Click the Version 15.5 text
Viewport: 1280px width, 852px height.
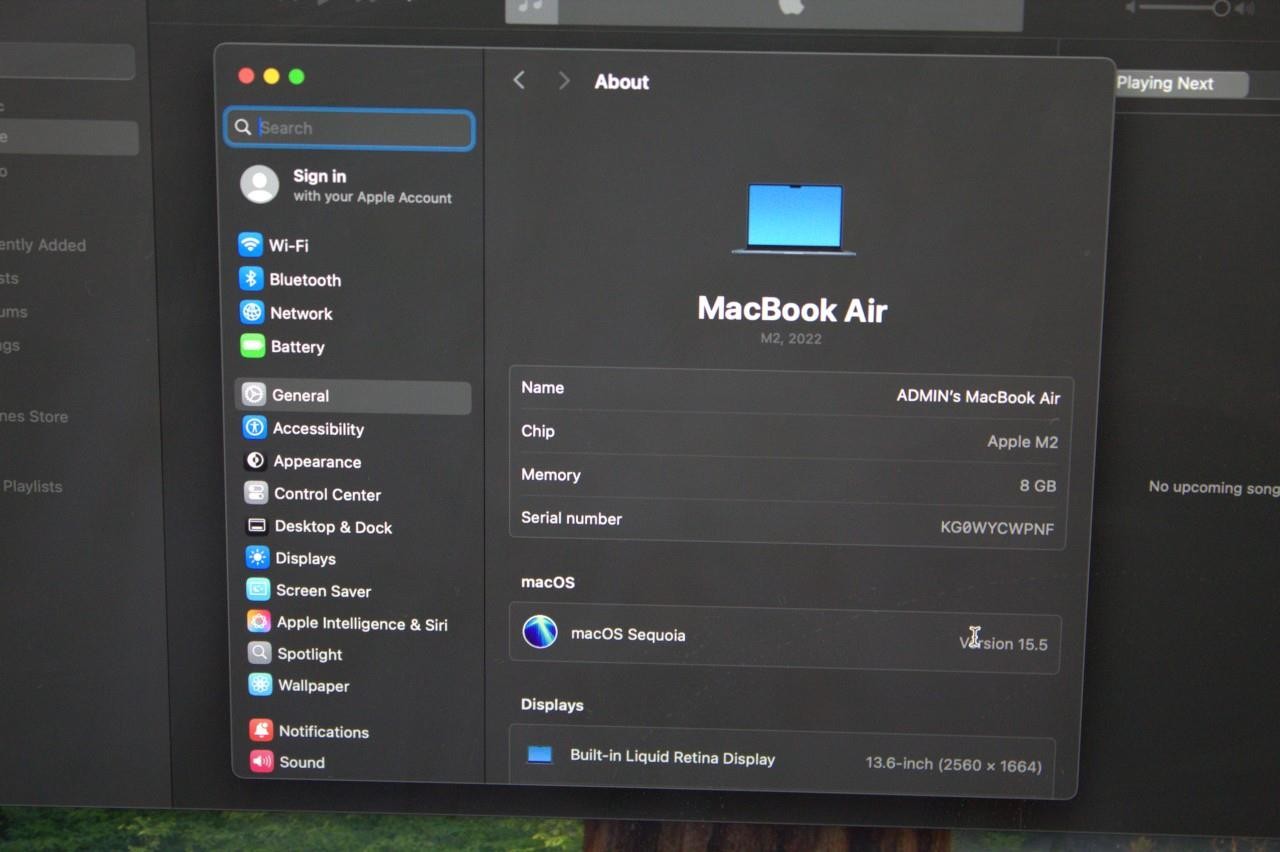point(1003,643)
